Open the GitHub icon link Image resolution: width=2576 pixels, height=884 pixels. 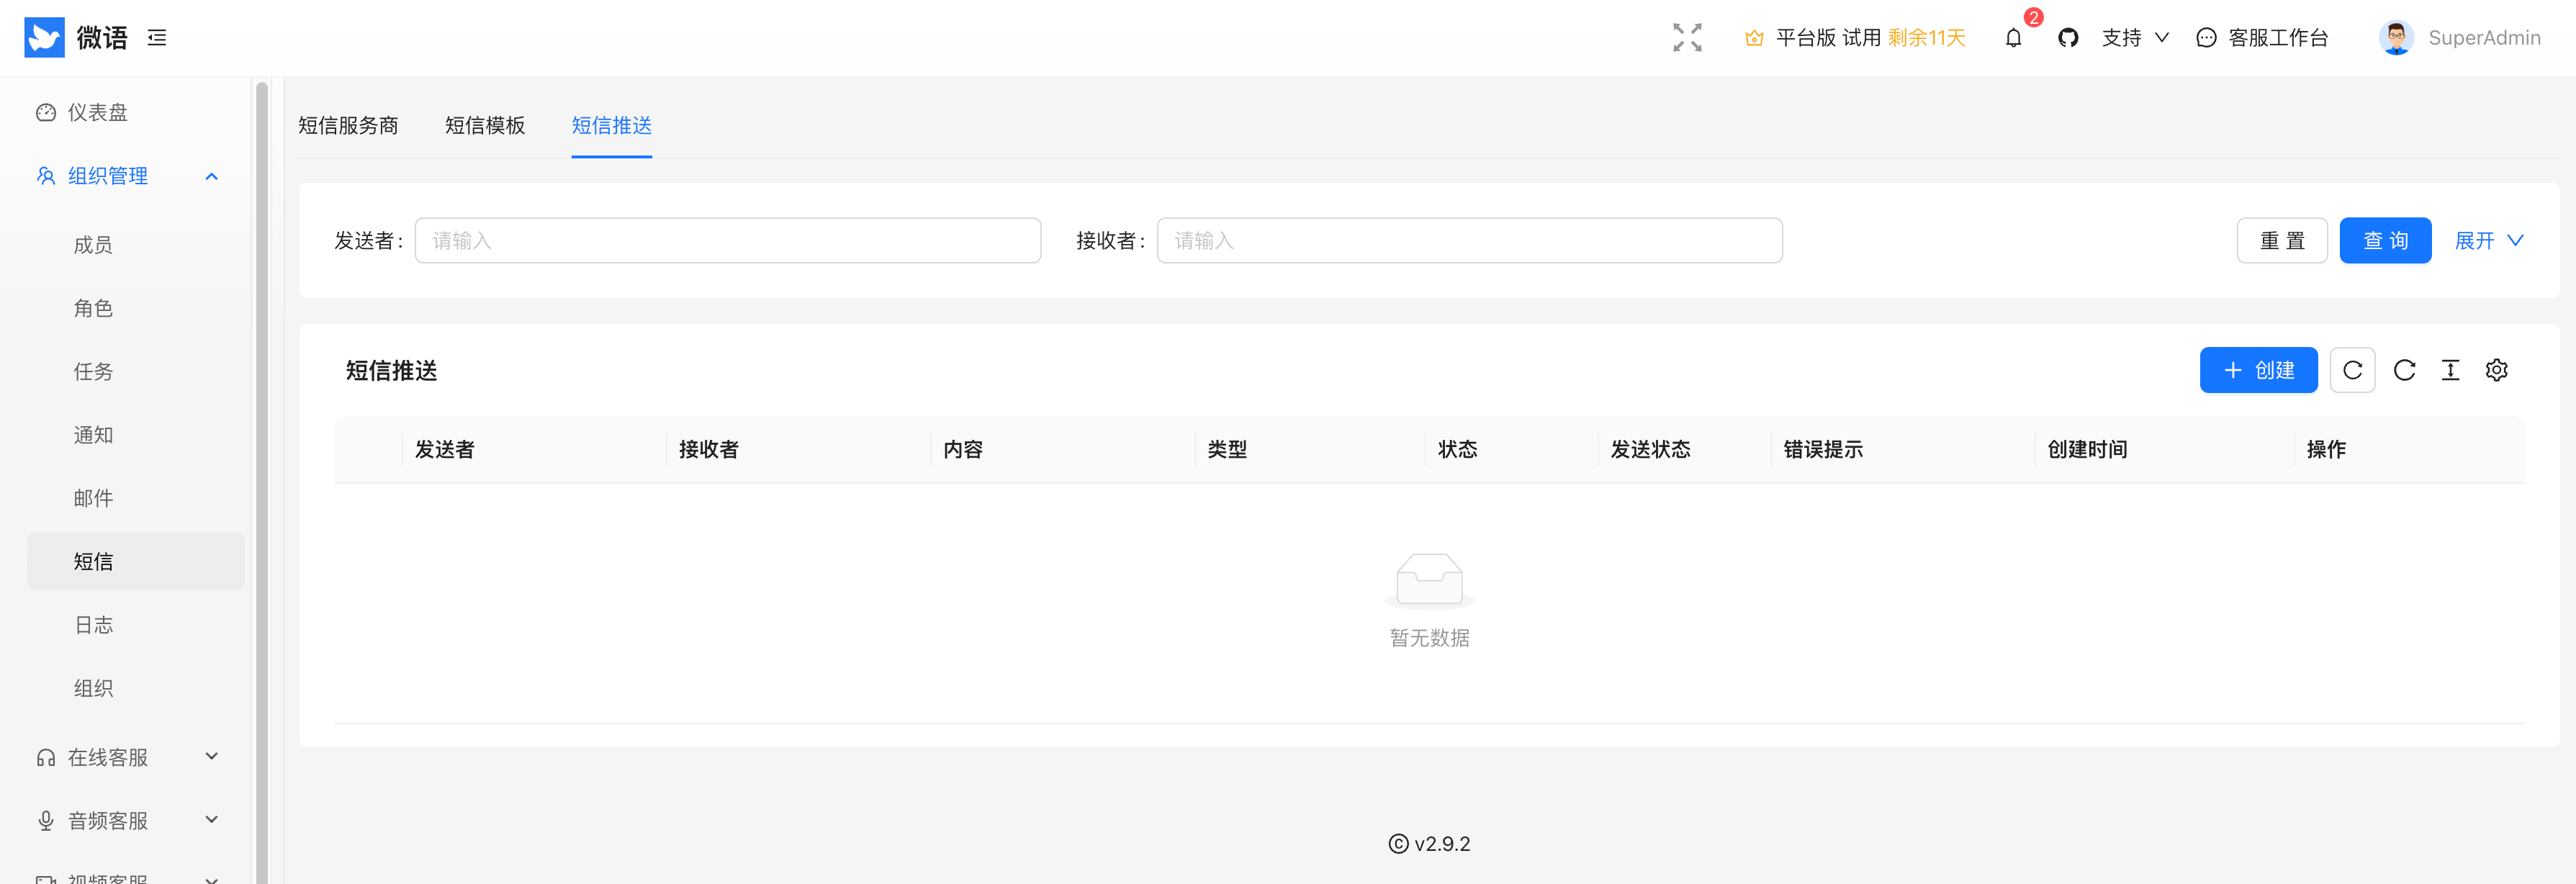(x=2068, y=38)
